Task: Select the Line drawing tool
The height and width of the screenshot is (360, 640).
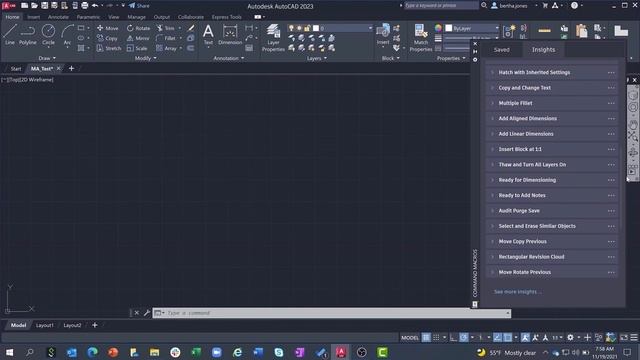Action: 10,34
